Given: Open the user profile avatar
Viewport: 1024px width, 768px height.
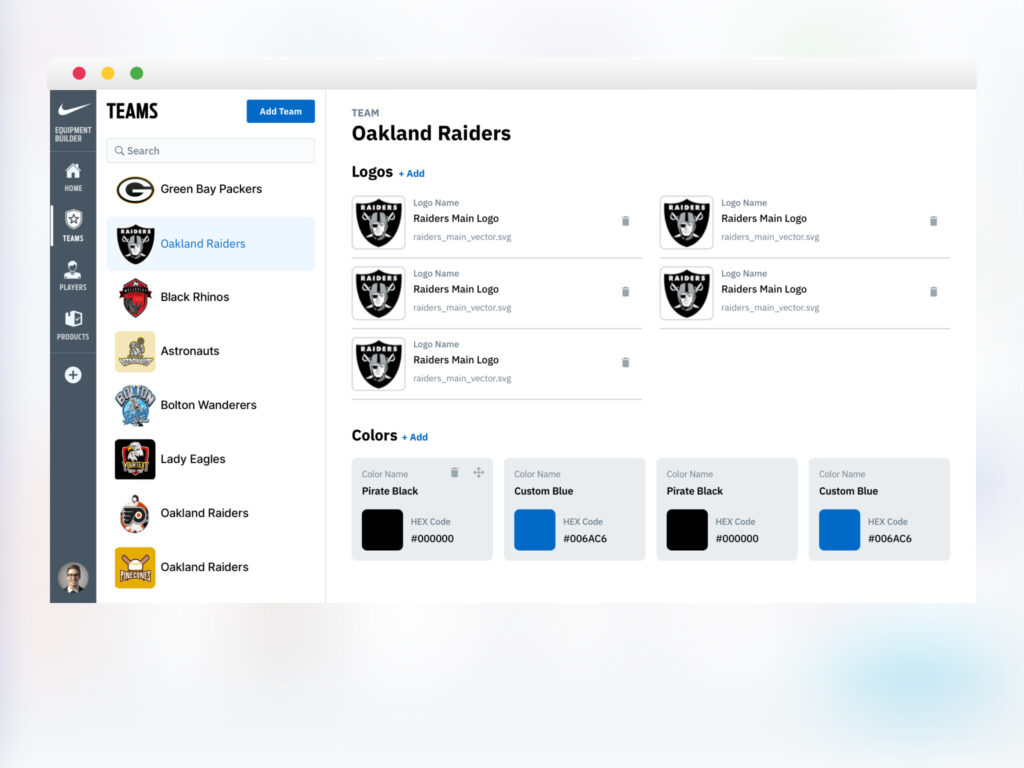Looking at the screenshot, I should pyautogui.click(x=73, y=577).
